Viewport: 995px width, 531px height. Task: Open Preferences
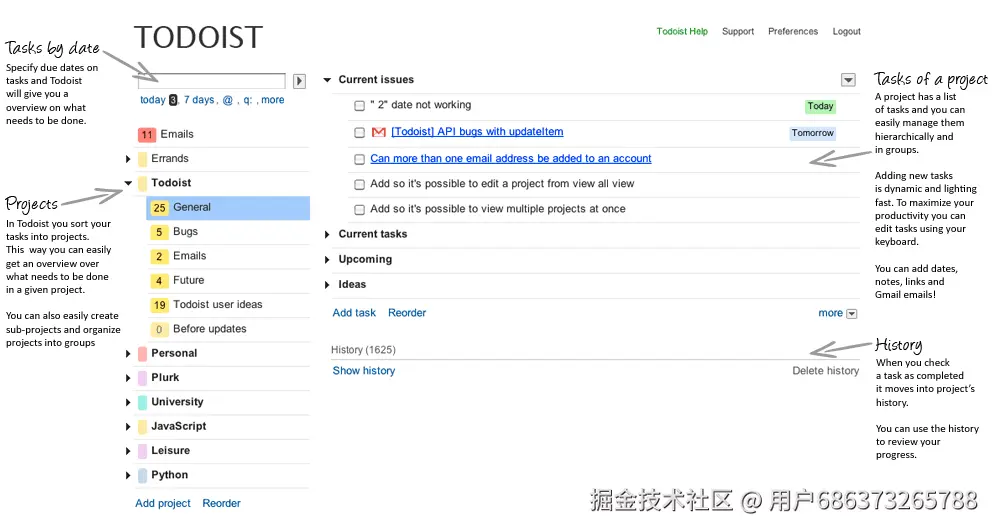[x=793, y=31]
